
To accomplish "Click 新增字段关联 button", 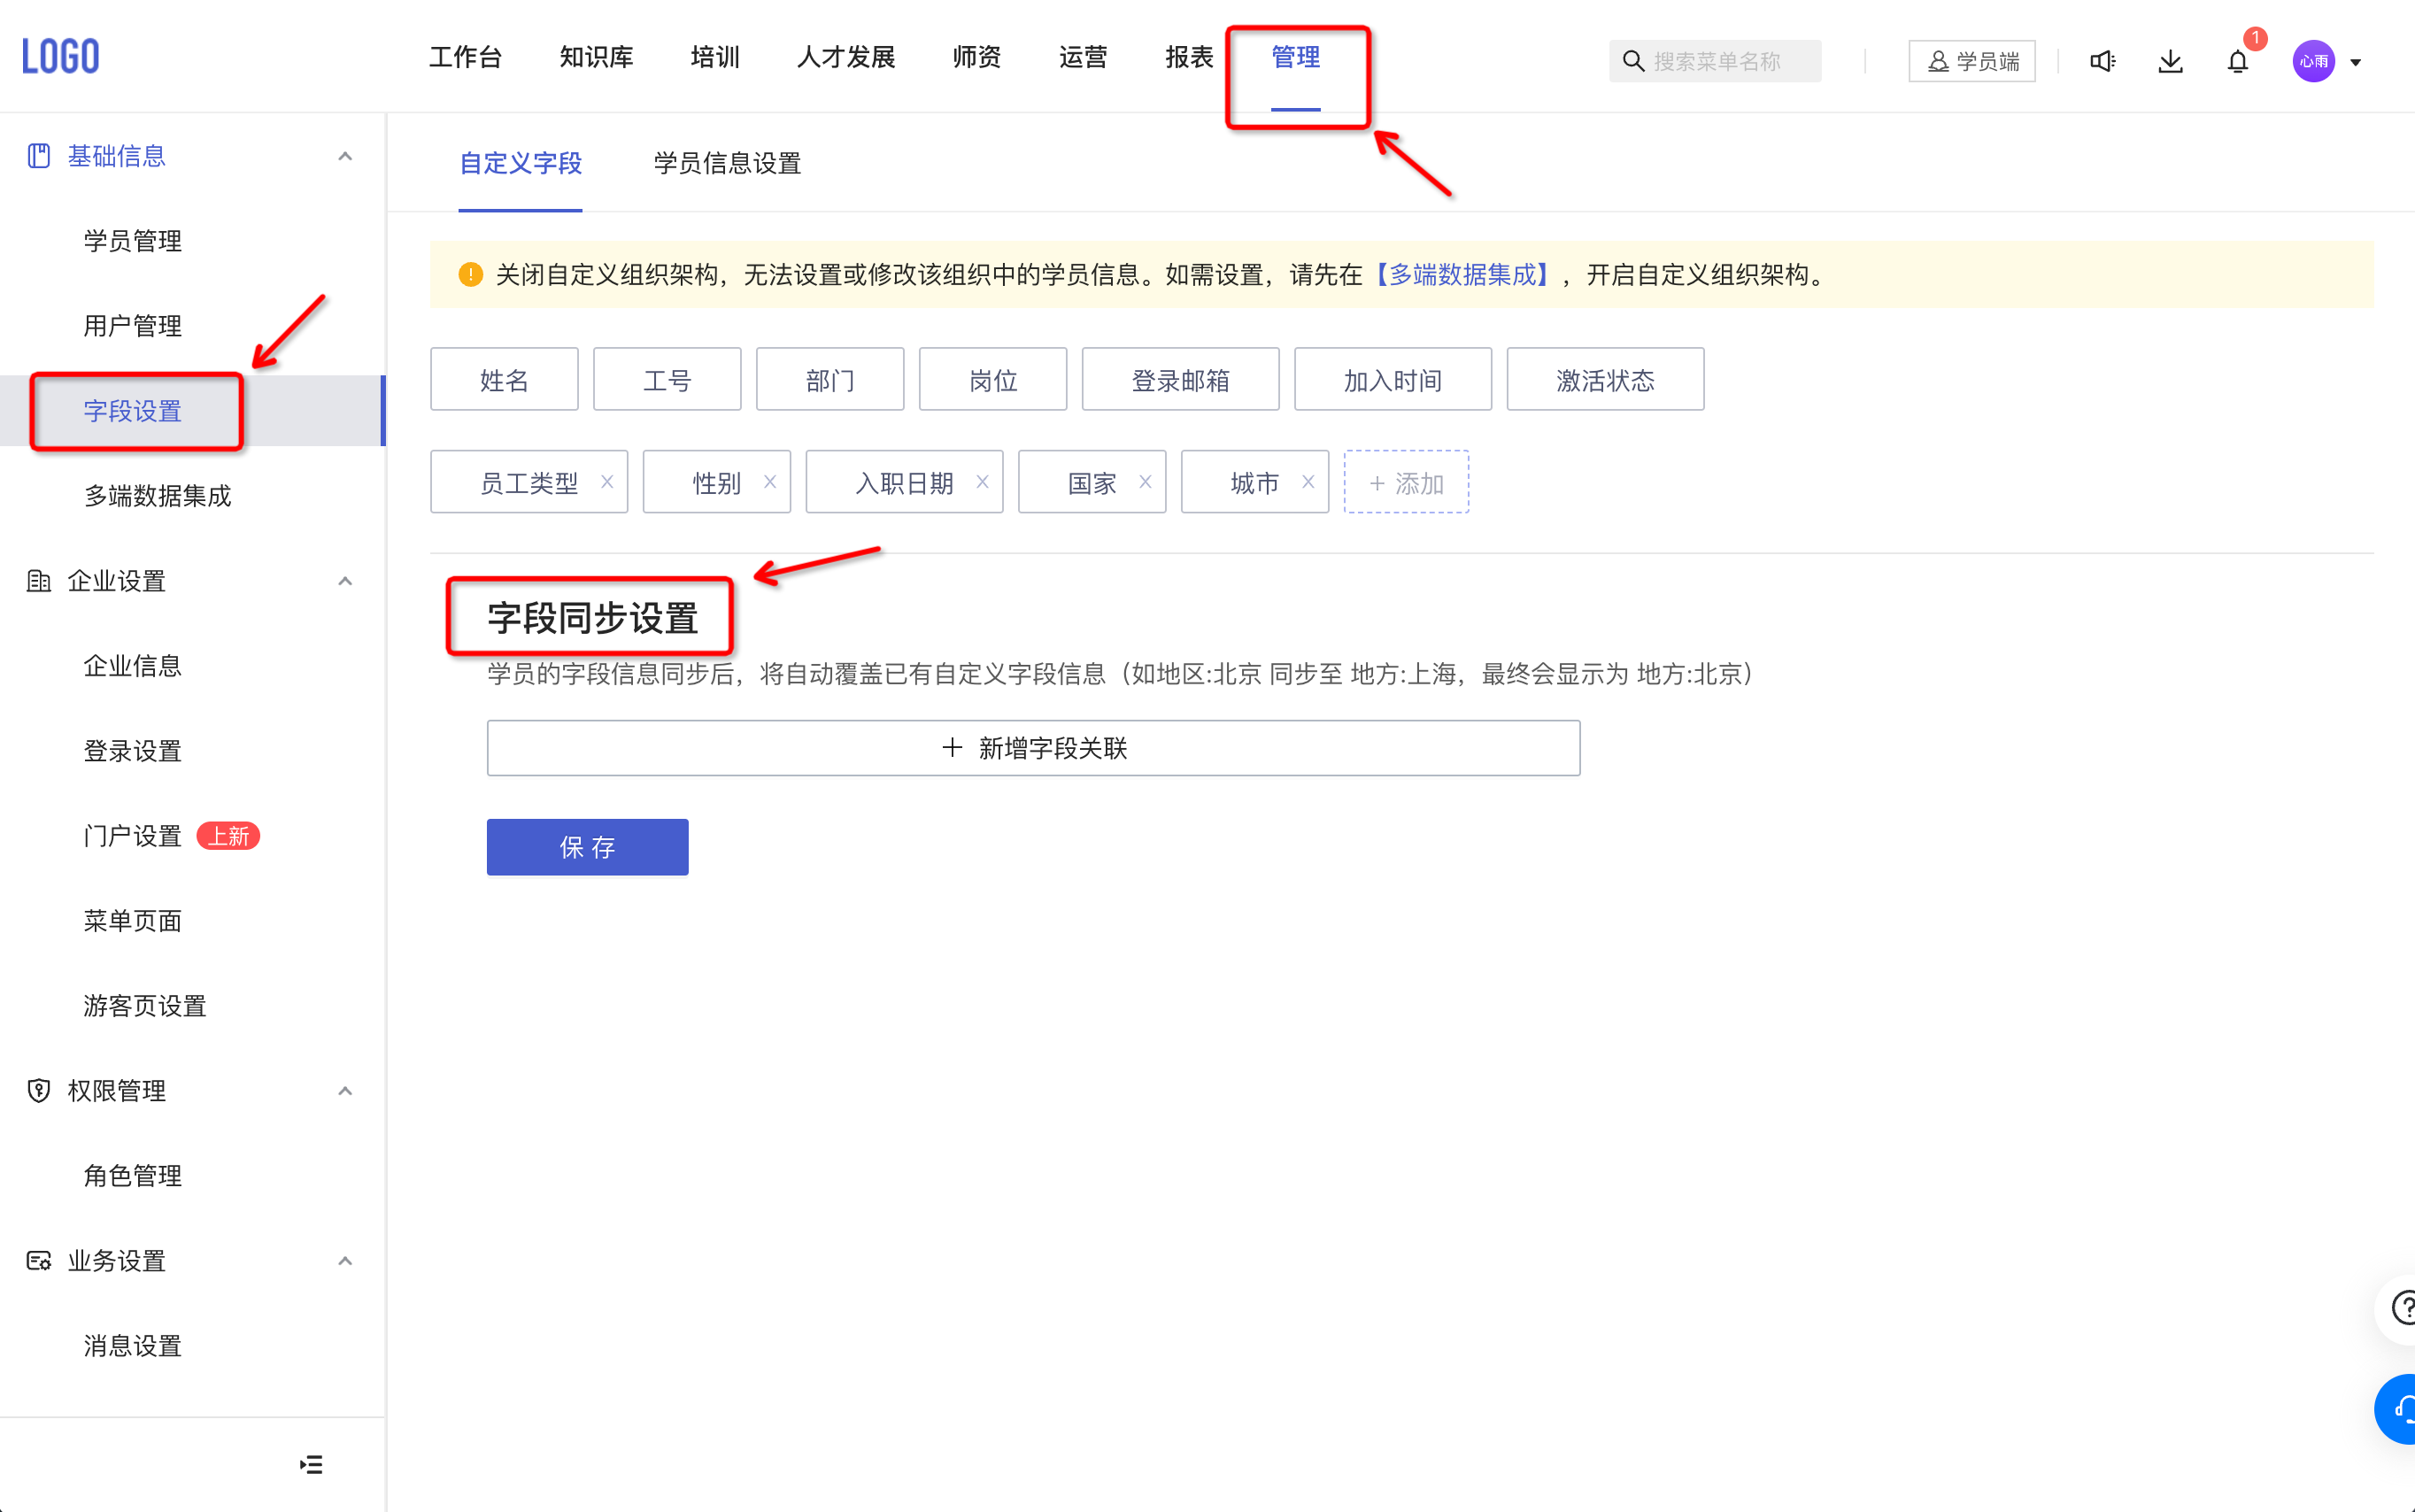I will click(1034, 748).
